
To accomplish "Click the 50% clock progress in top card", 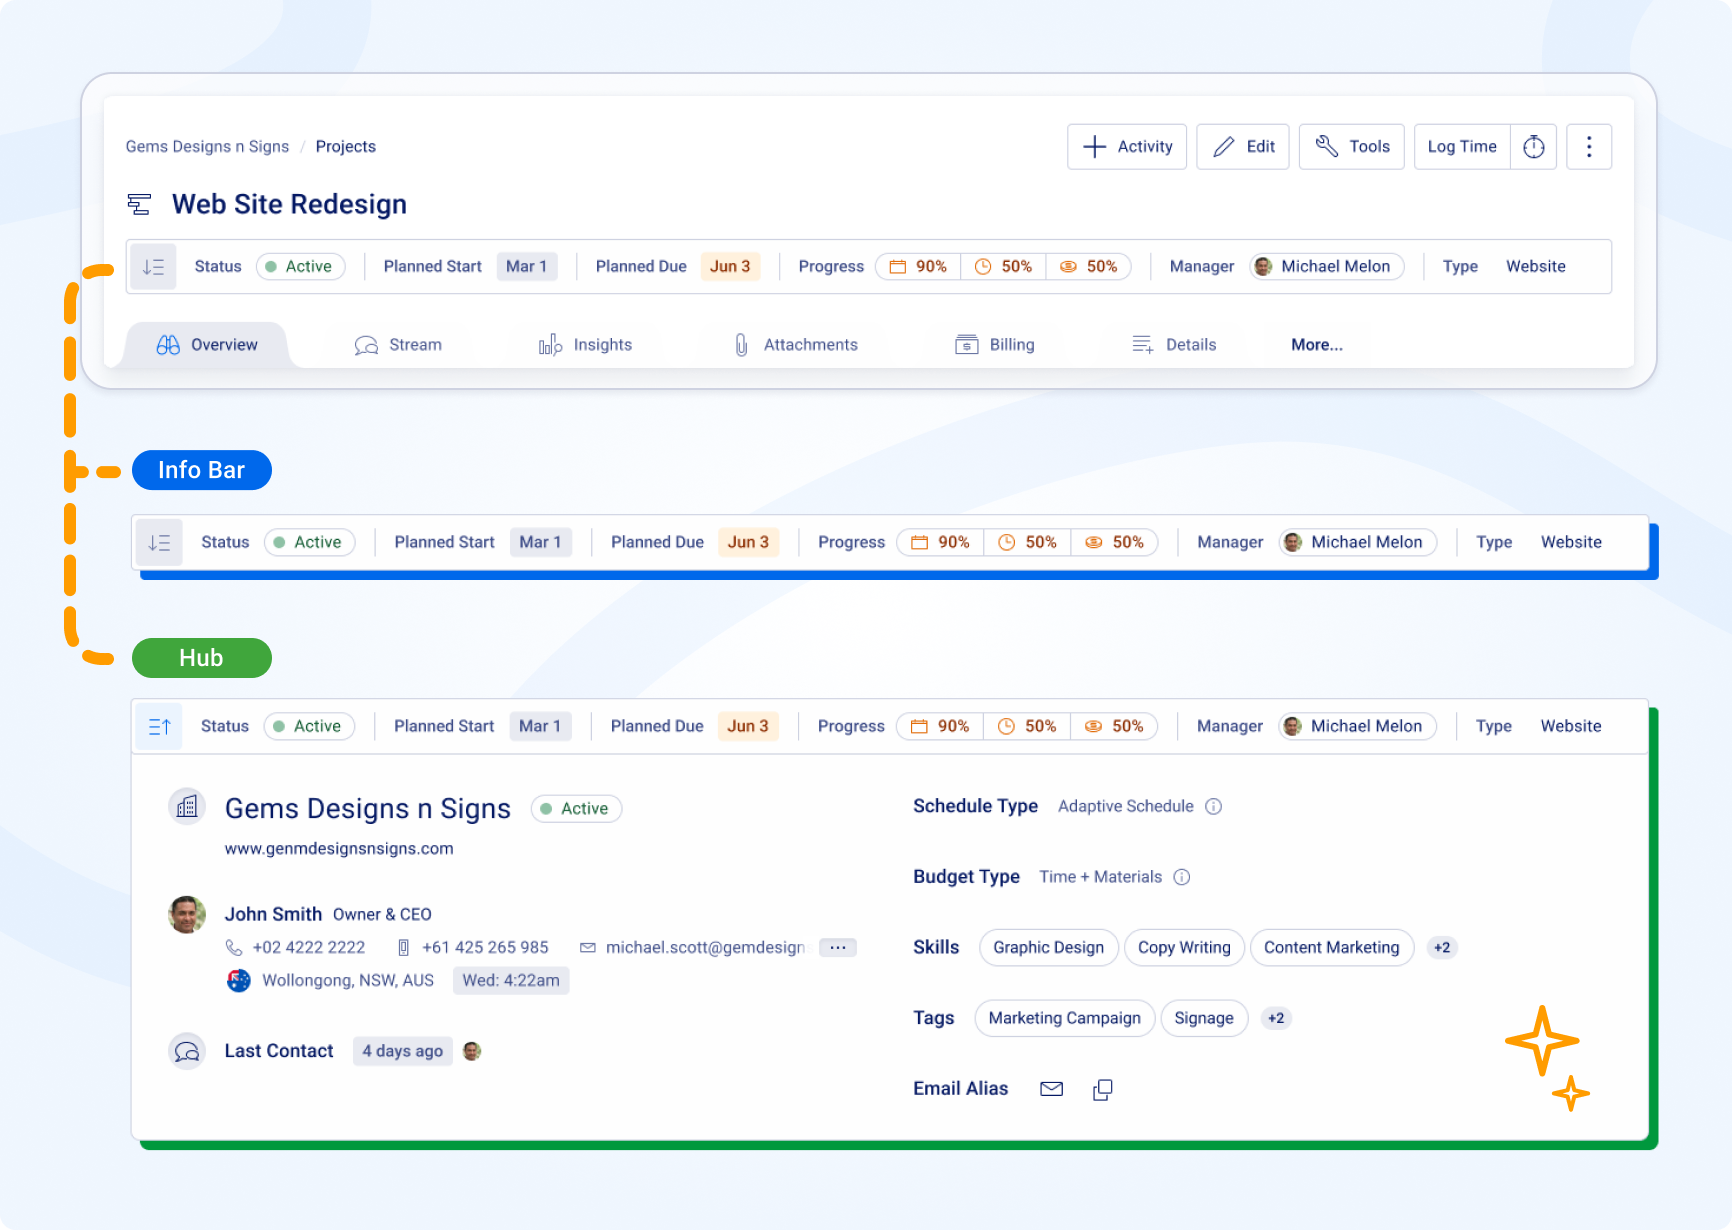I will pos(1003,267).
